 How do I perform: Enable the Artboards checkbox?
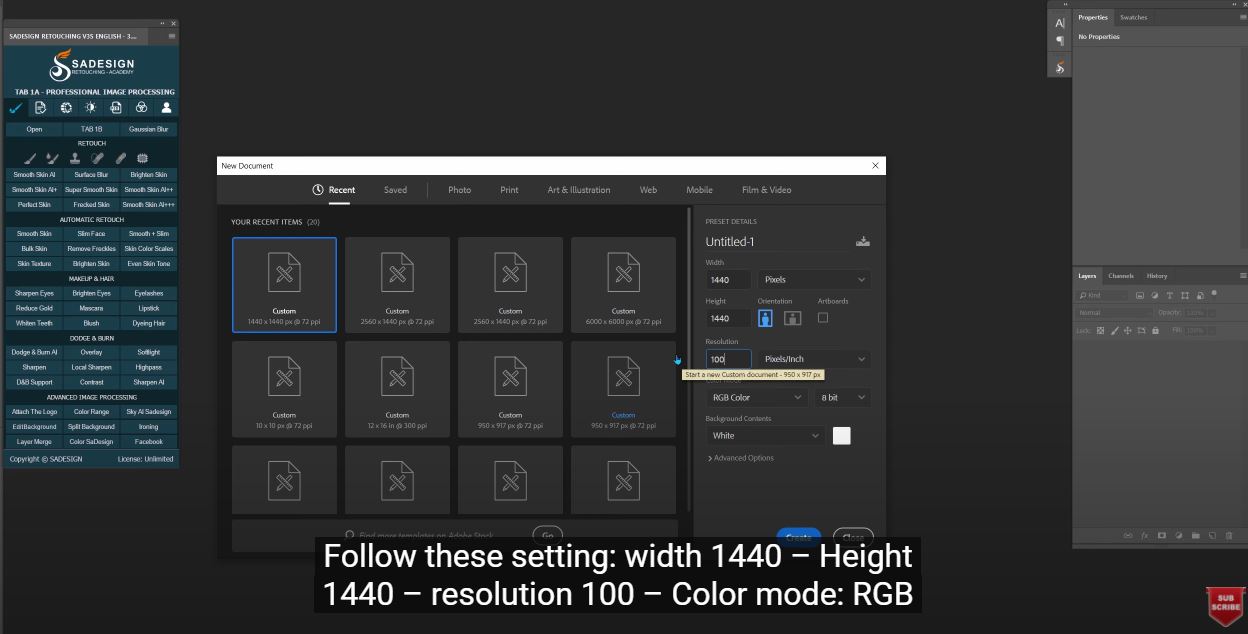(823, 318)
